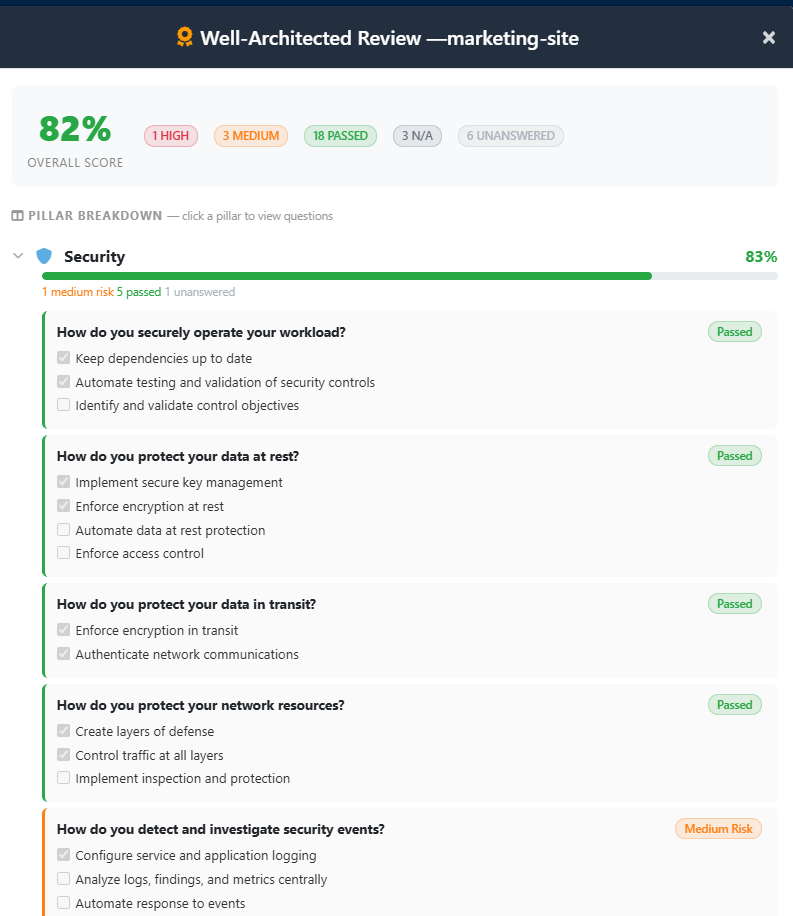Check 'Enforce access control' option
This screenshot has height=916, width=793.
[x=64, y=553]
